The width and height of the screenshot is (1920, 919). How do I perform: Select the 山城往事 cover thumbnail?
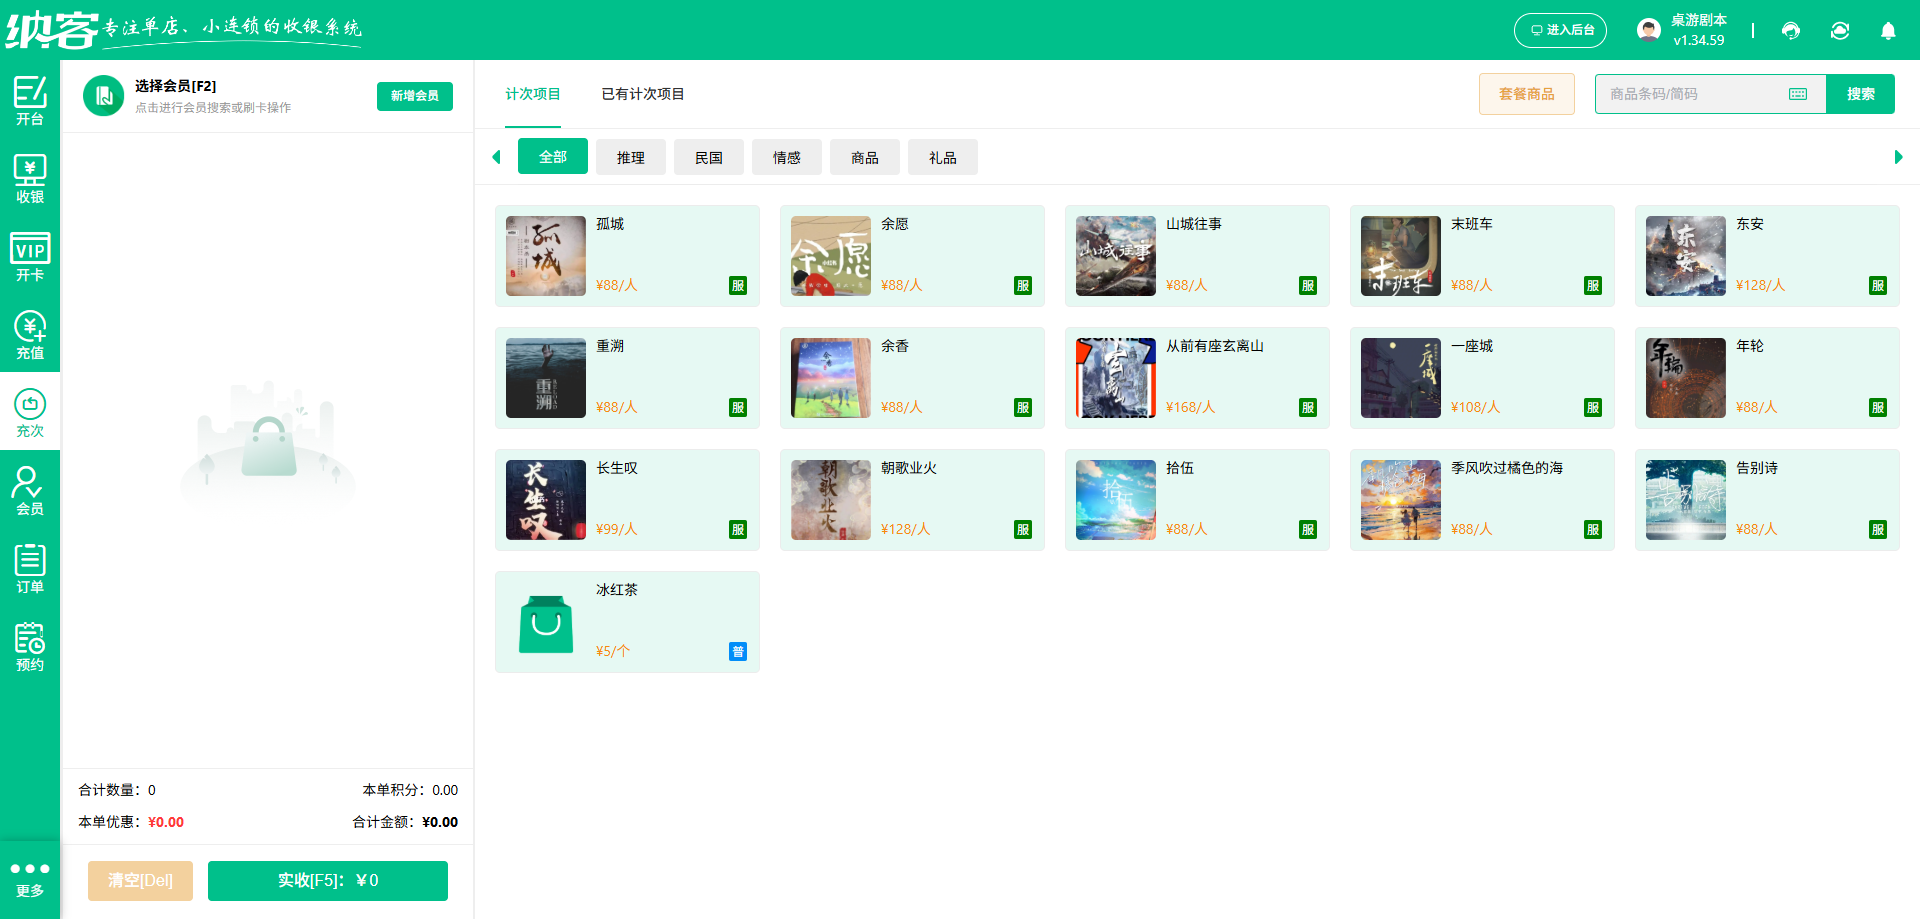(1116, 256)
